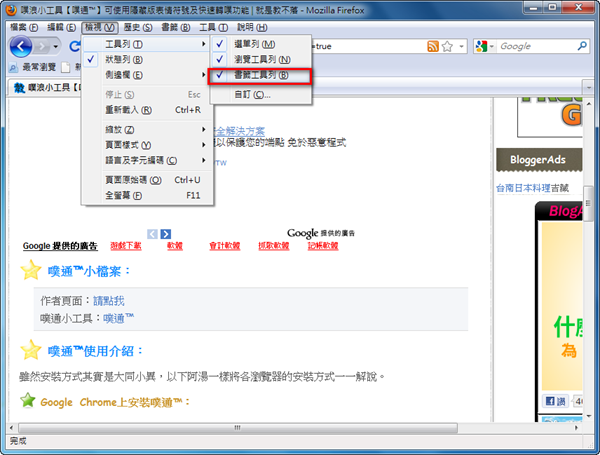Screen dimensions: 600x455
Task: Click the 遊戲下載 ad link
Action: [126, 246]
